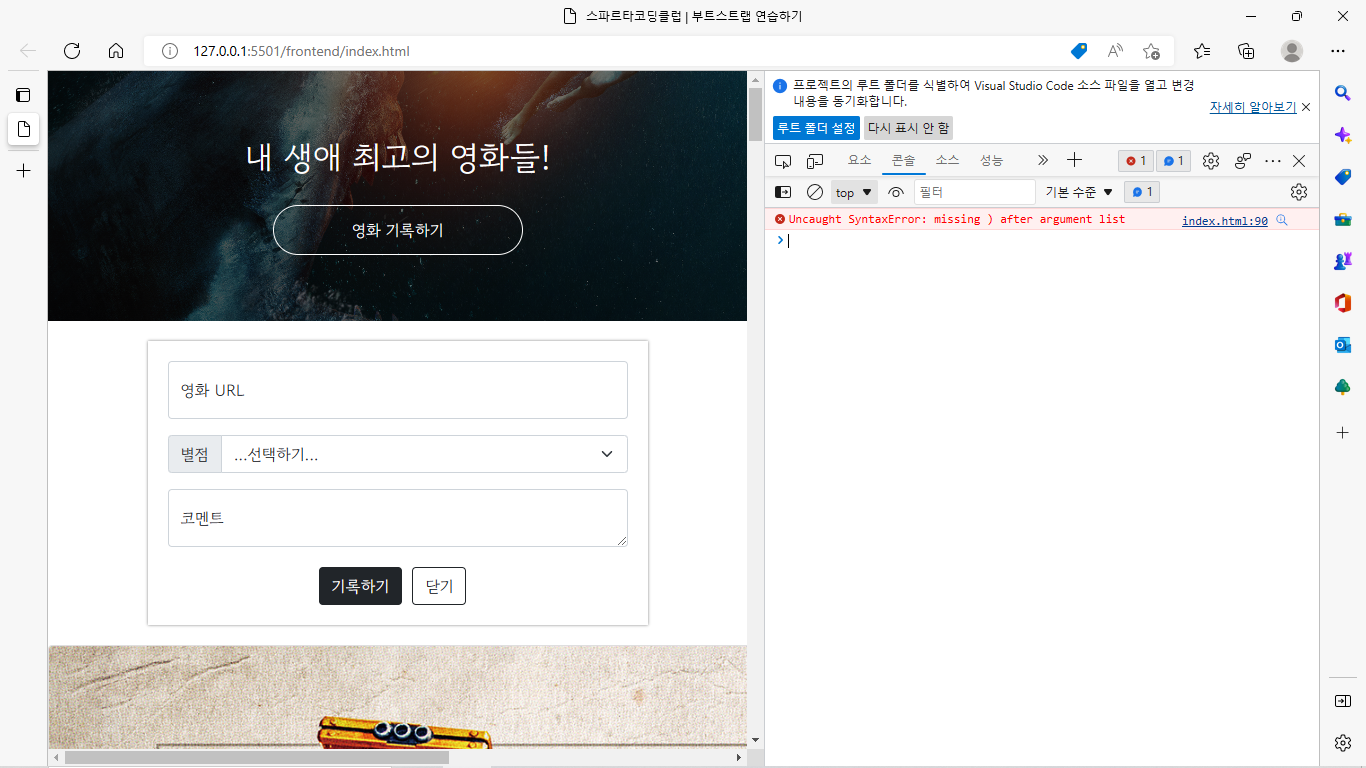
Task: Select current page tab in vertical tab bar
Action: [24, 129]
